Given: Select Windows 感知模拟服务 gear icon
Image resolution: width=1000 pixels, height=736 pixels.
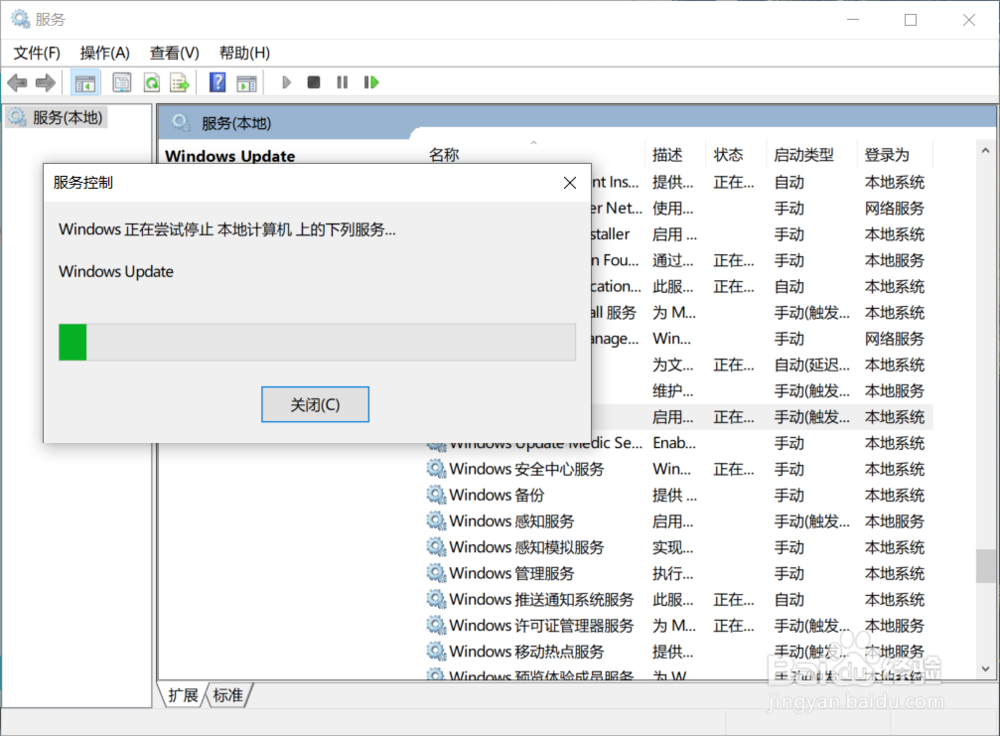Looking at the screenshot, I should tap(436, 548).
